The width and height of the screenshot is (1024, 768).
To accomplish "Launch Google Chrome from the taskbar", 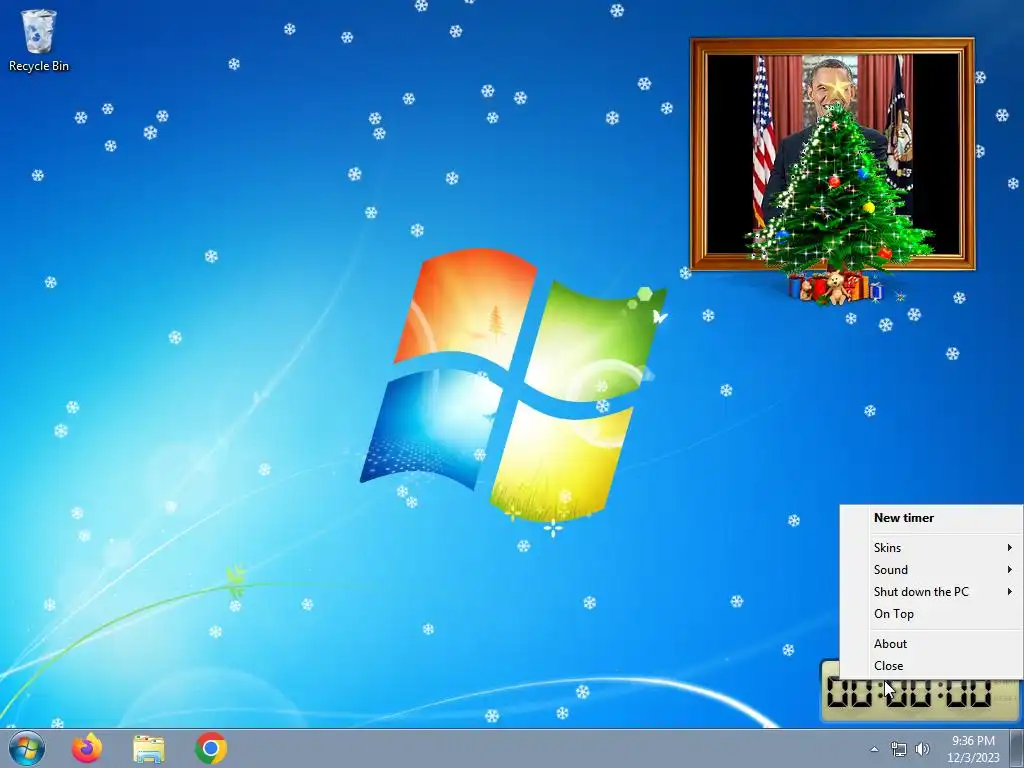I will (211, 748).
